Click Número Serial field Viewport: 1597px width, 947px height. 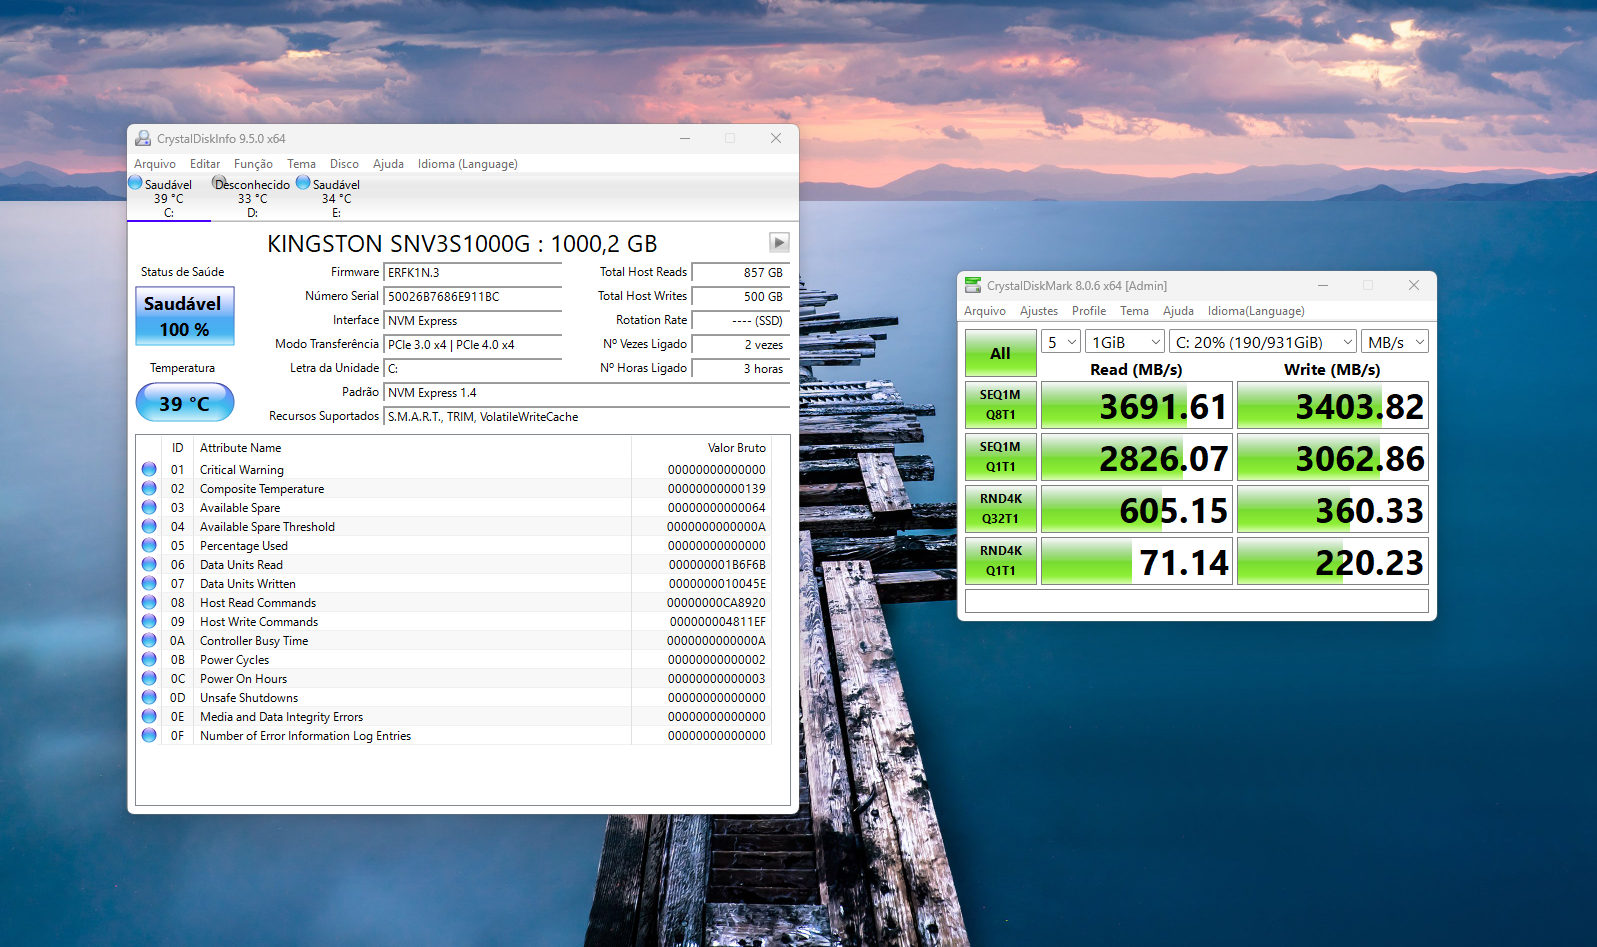[x=473, y=297]
